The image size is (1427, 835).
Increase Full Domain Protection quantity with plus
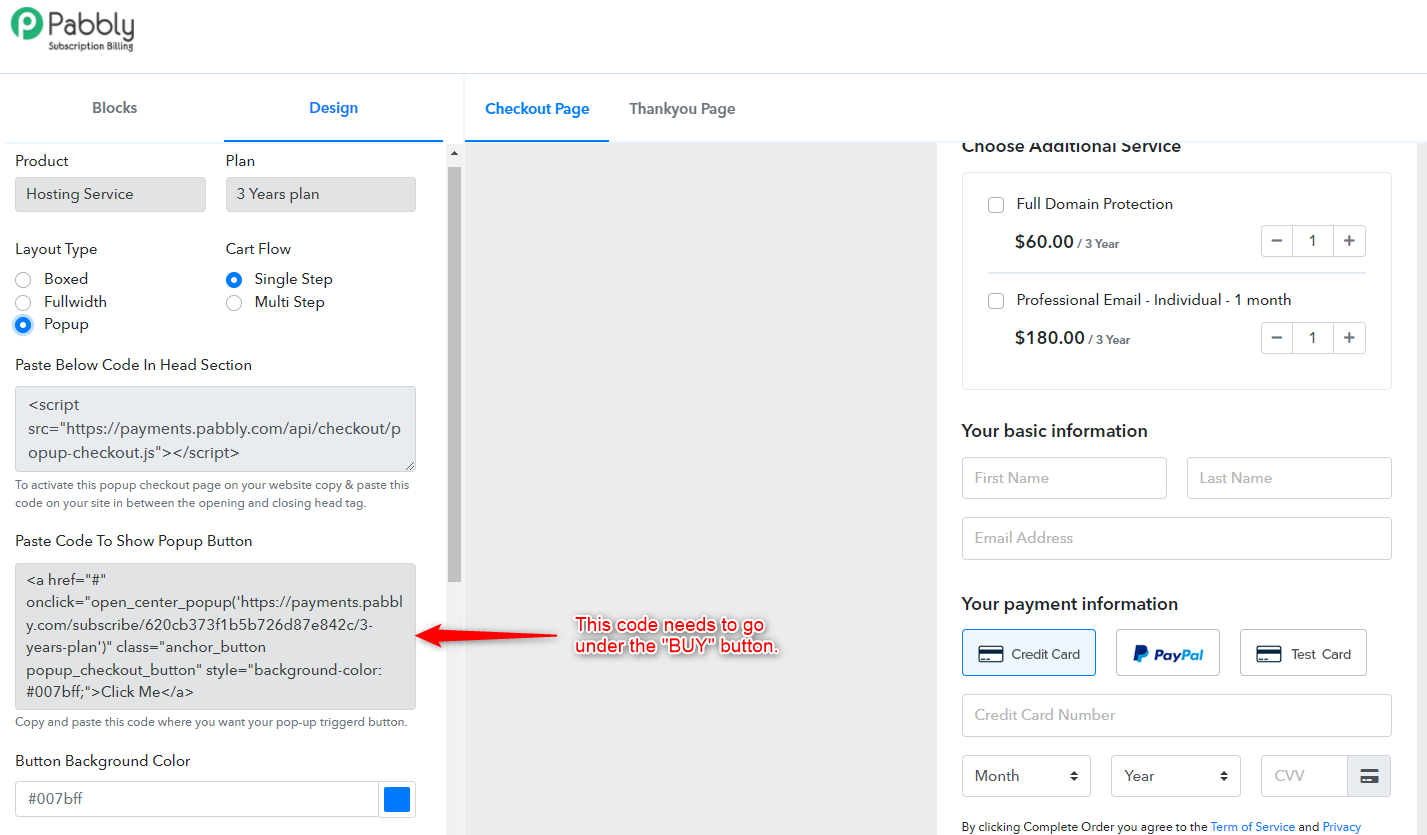point(1349,241)
